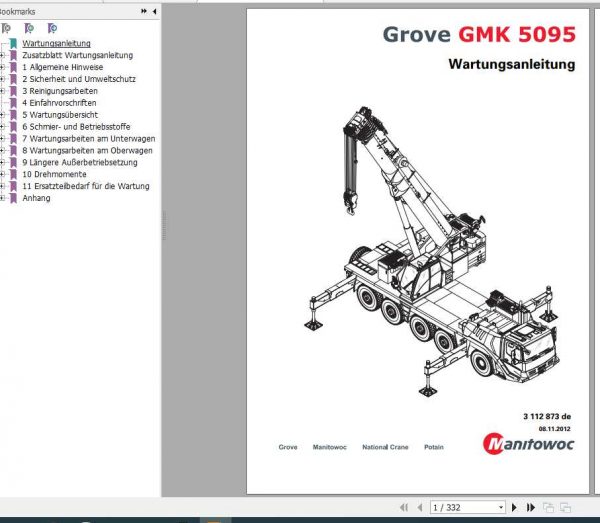Open bookmark 5 Wartungsübersicht
The width and height of the screenshot is (600, 523).
60,114
